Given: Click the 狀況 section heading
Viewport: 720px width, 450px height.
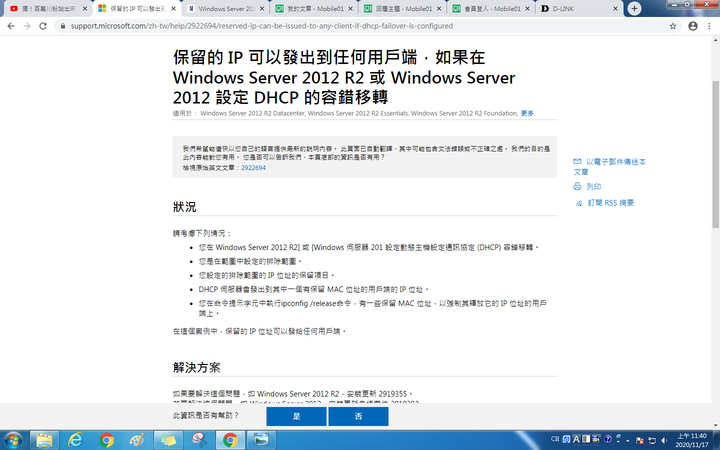Looking at the screenshot, I should click(185, 207).
